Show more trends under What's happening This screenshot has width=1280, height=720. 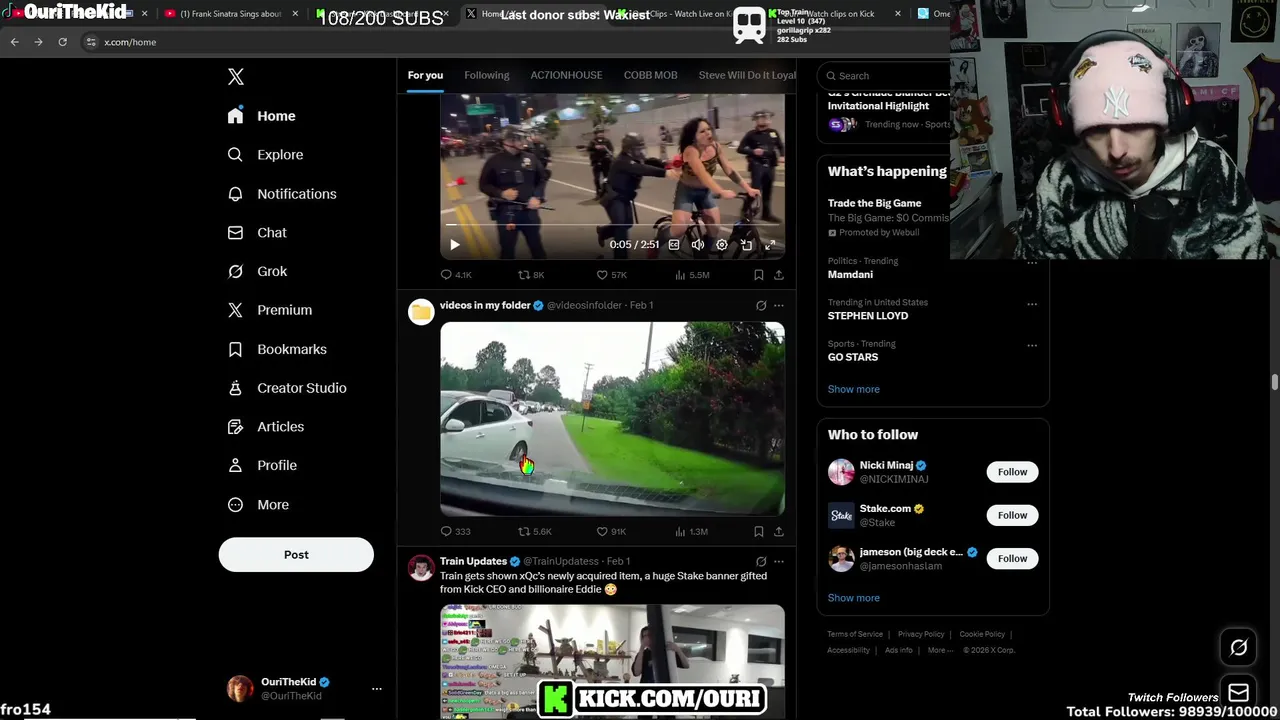(854, 389)
